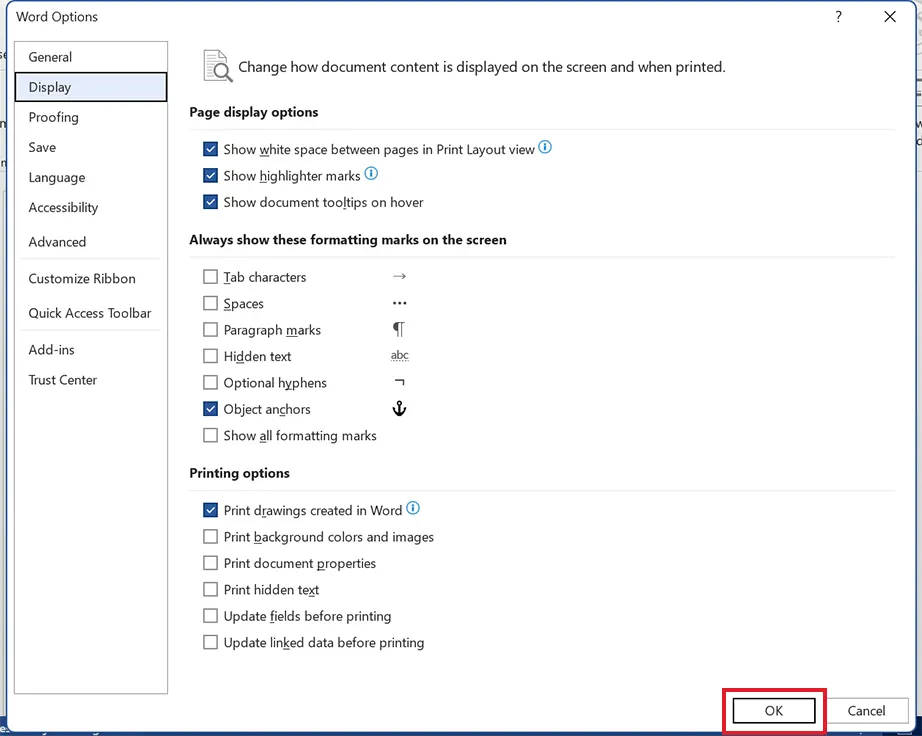Toggle Show highlighter marks checkbox
The image size is (922, 736).
click(x=211, y=176)
